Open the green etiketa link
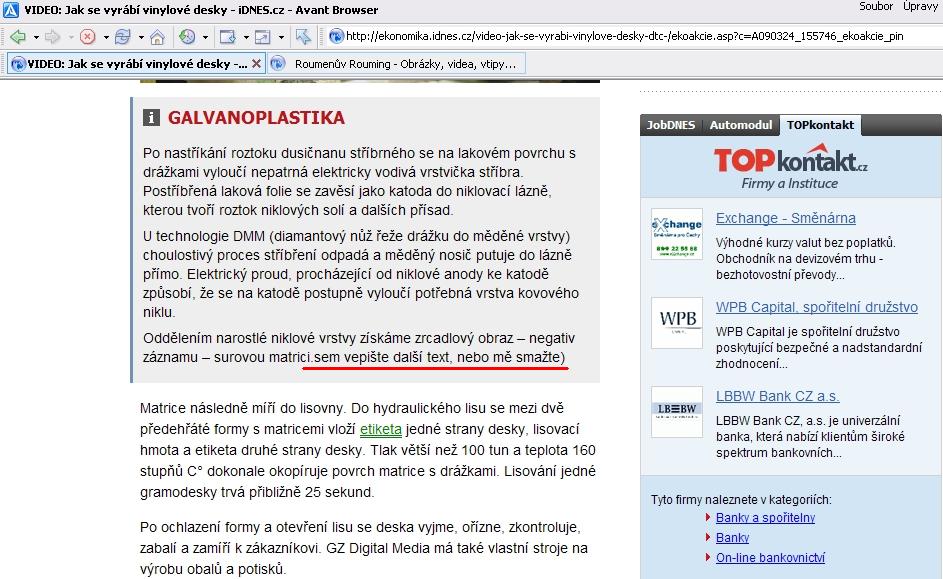Image resolution: width=943 pixels, height=579 pixels. click(x=381, y=429)
